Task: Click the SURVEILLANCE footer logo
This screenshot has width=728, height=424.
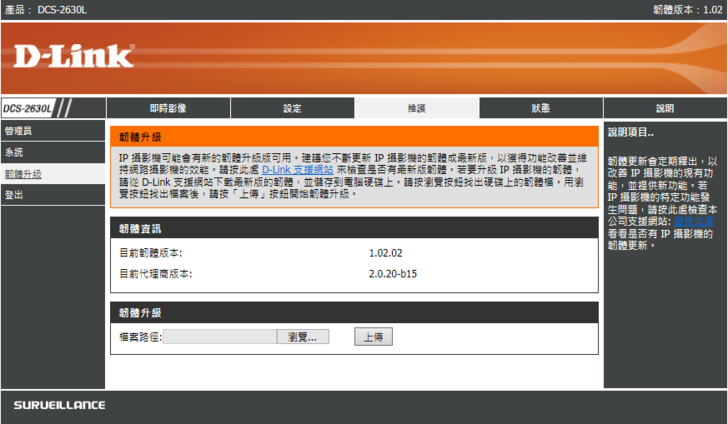Action: [x=59, y=405]
